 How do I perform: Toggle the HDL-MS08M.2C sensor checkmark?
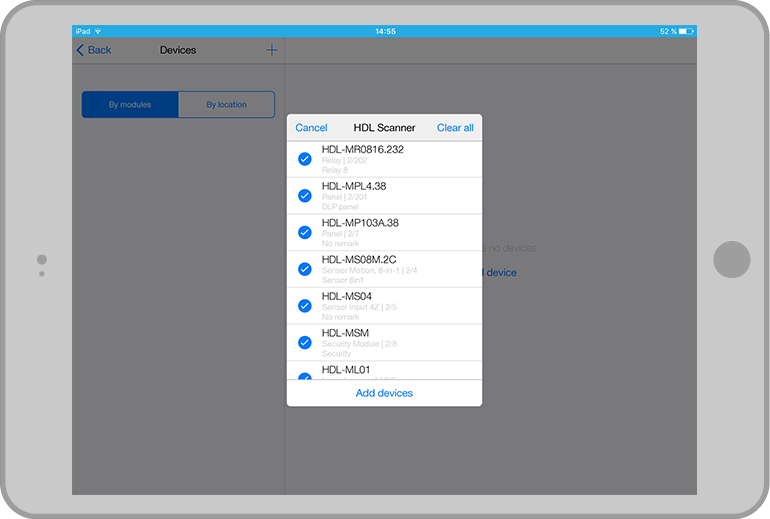point(305,269)
